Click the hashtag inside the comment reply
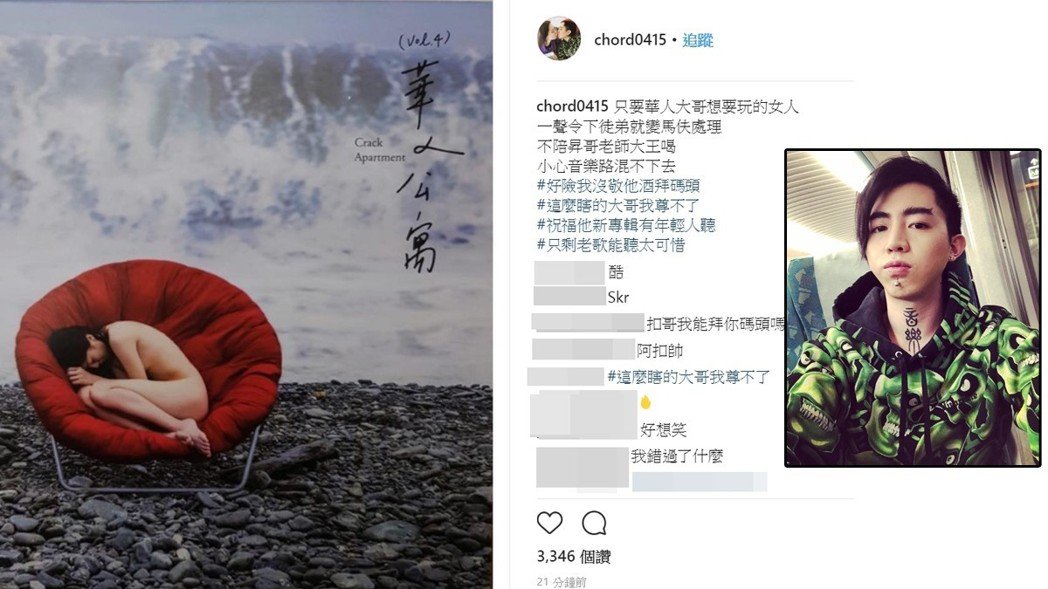Screen dimensions: 1048x589 [x=688, y=377]
